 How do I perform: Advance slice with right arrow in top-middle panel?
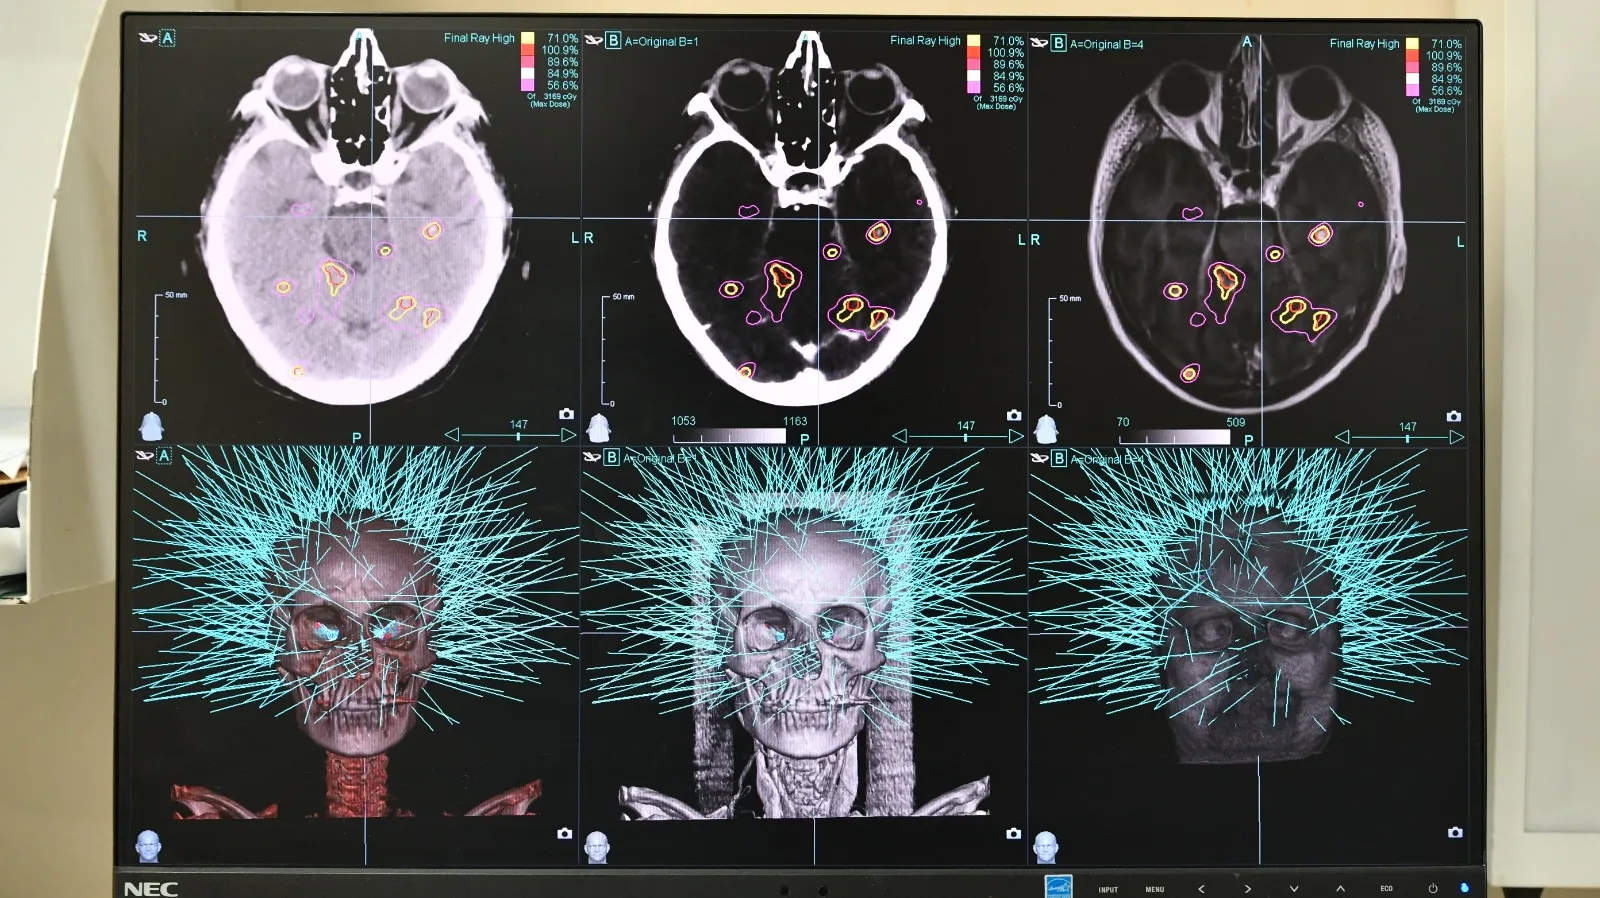click(1016, 436)
